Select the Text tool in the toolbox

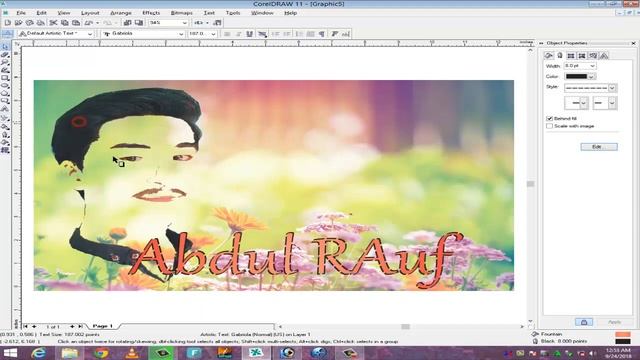point(5,109)
